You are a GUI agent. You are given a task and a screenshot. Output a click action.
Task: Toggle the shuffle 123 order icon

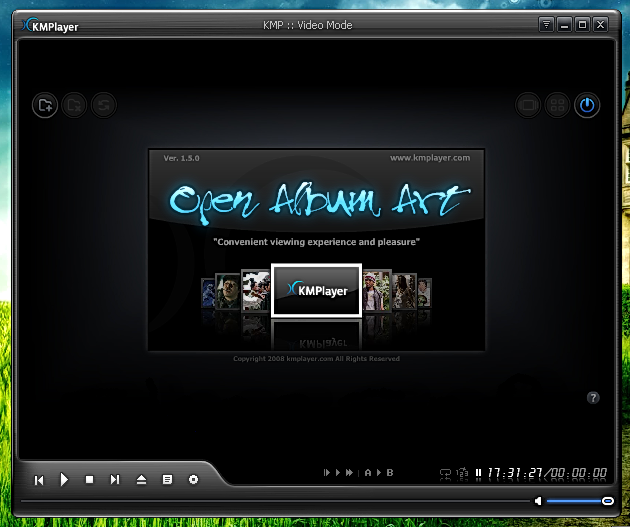point(462,474)
